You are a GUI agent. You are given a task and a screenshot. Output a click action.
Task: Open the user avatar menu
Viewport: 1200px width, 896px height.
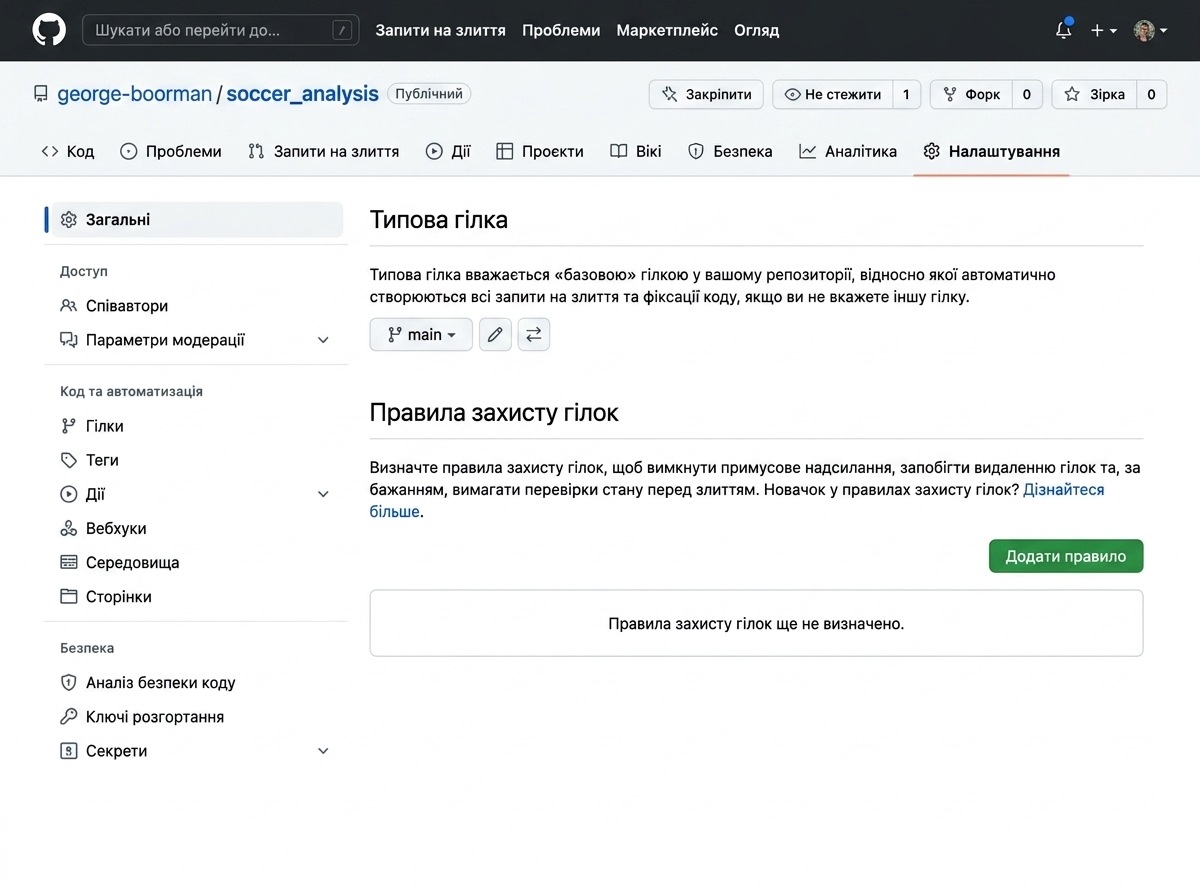pyautogui.click(x=1151, y=30)
